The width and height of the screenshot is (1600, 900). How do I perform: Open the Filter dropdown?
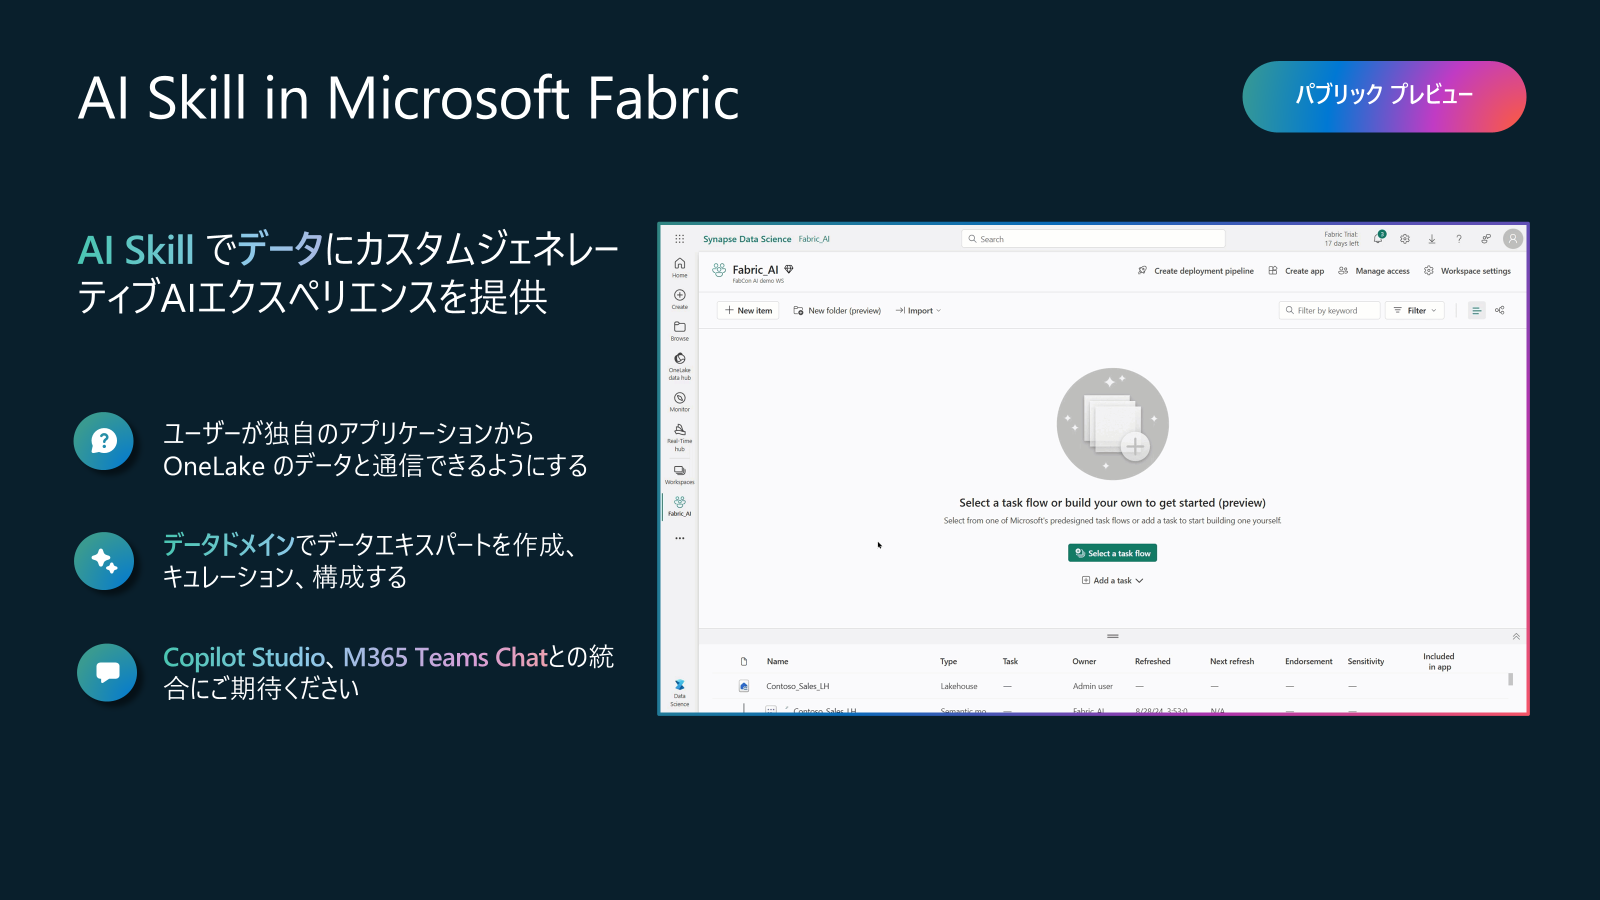(1415, 310)
